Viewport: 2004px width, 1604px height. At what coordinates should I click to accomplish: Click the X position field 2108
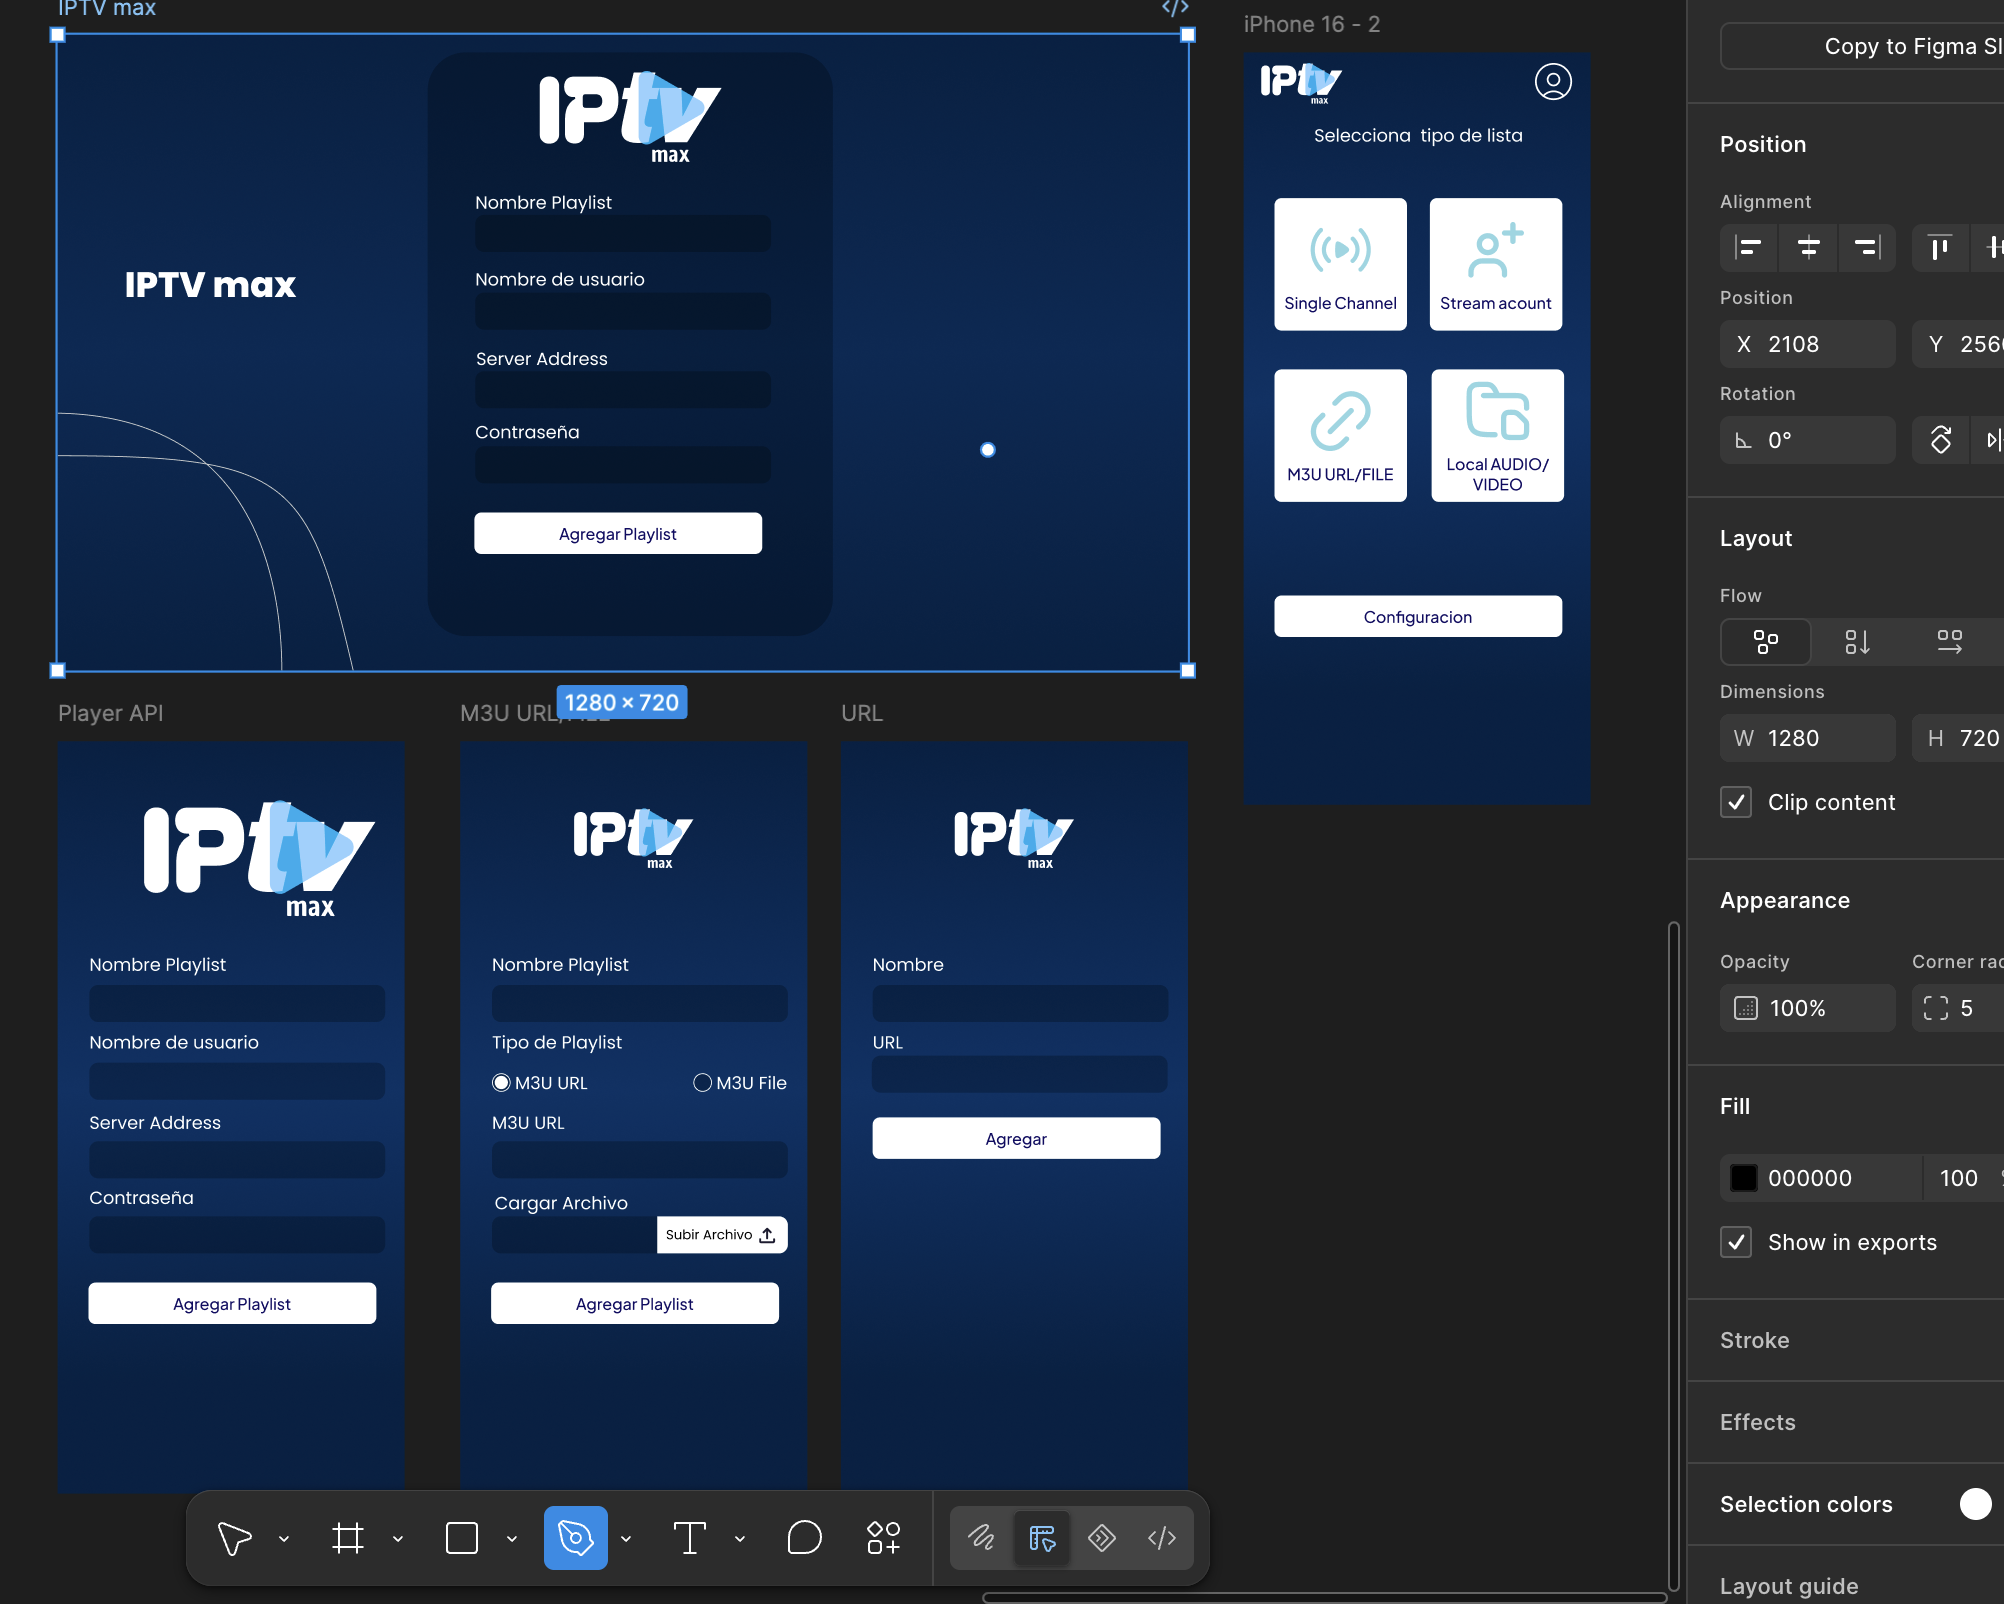point(1808,344)
